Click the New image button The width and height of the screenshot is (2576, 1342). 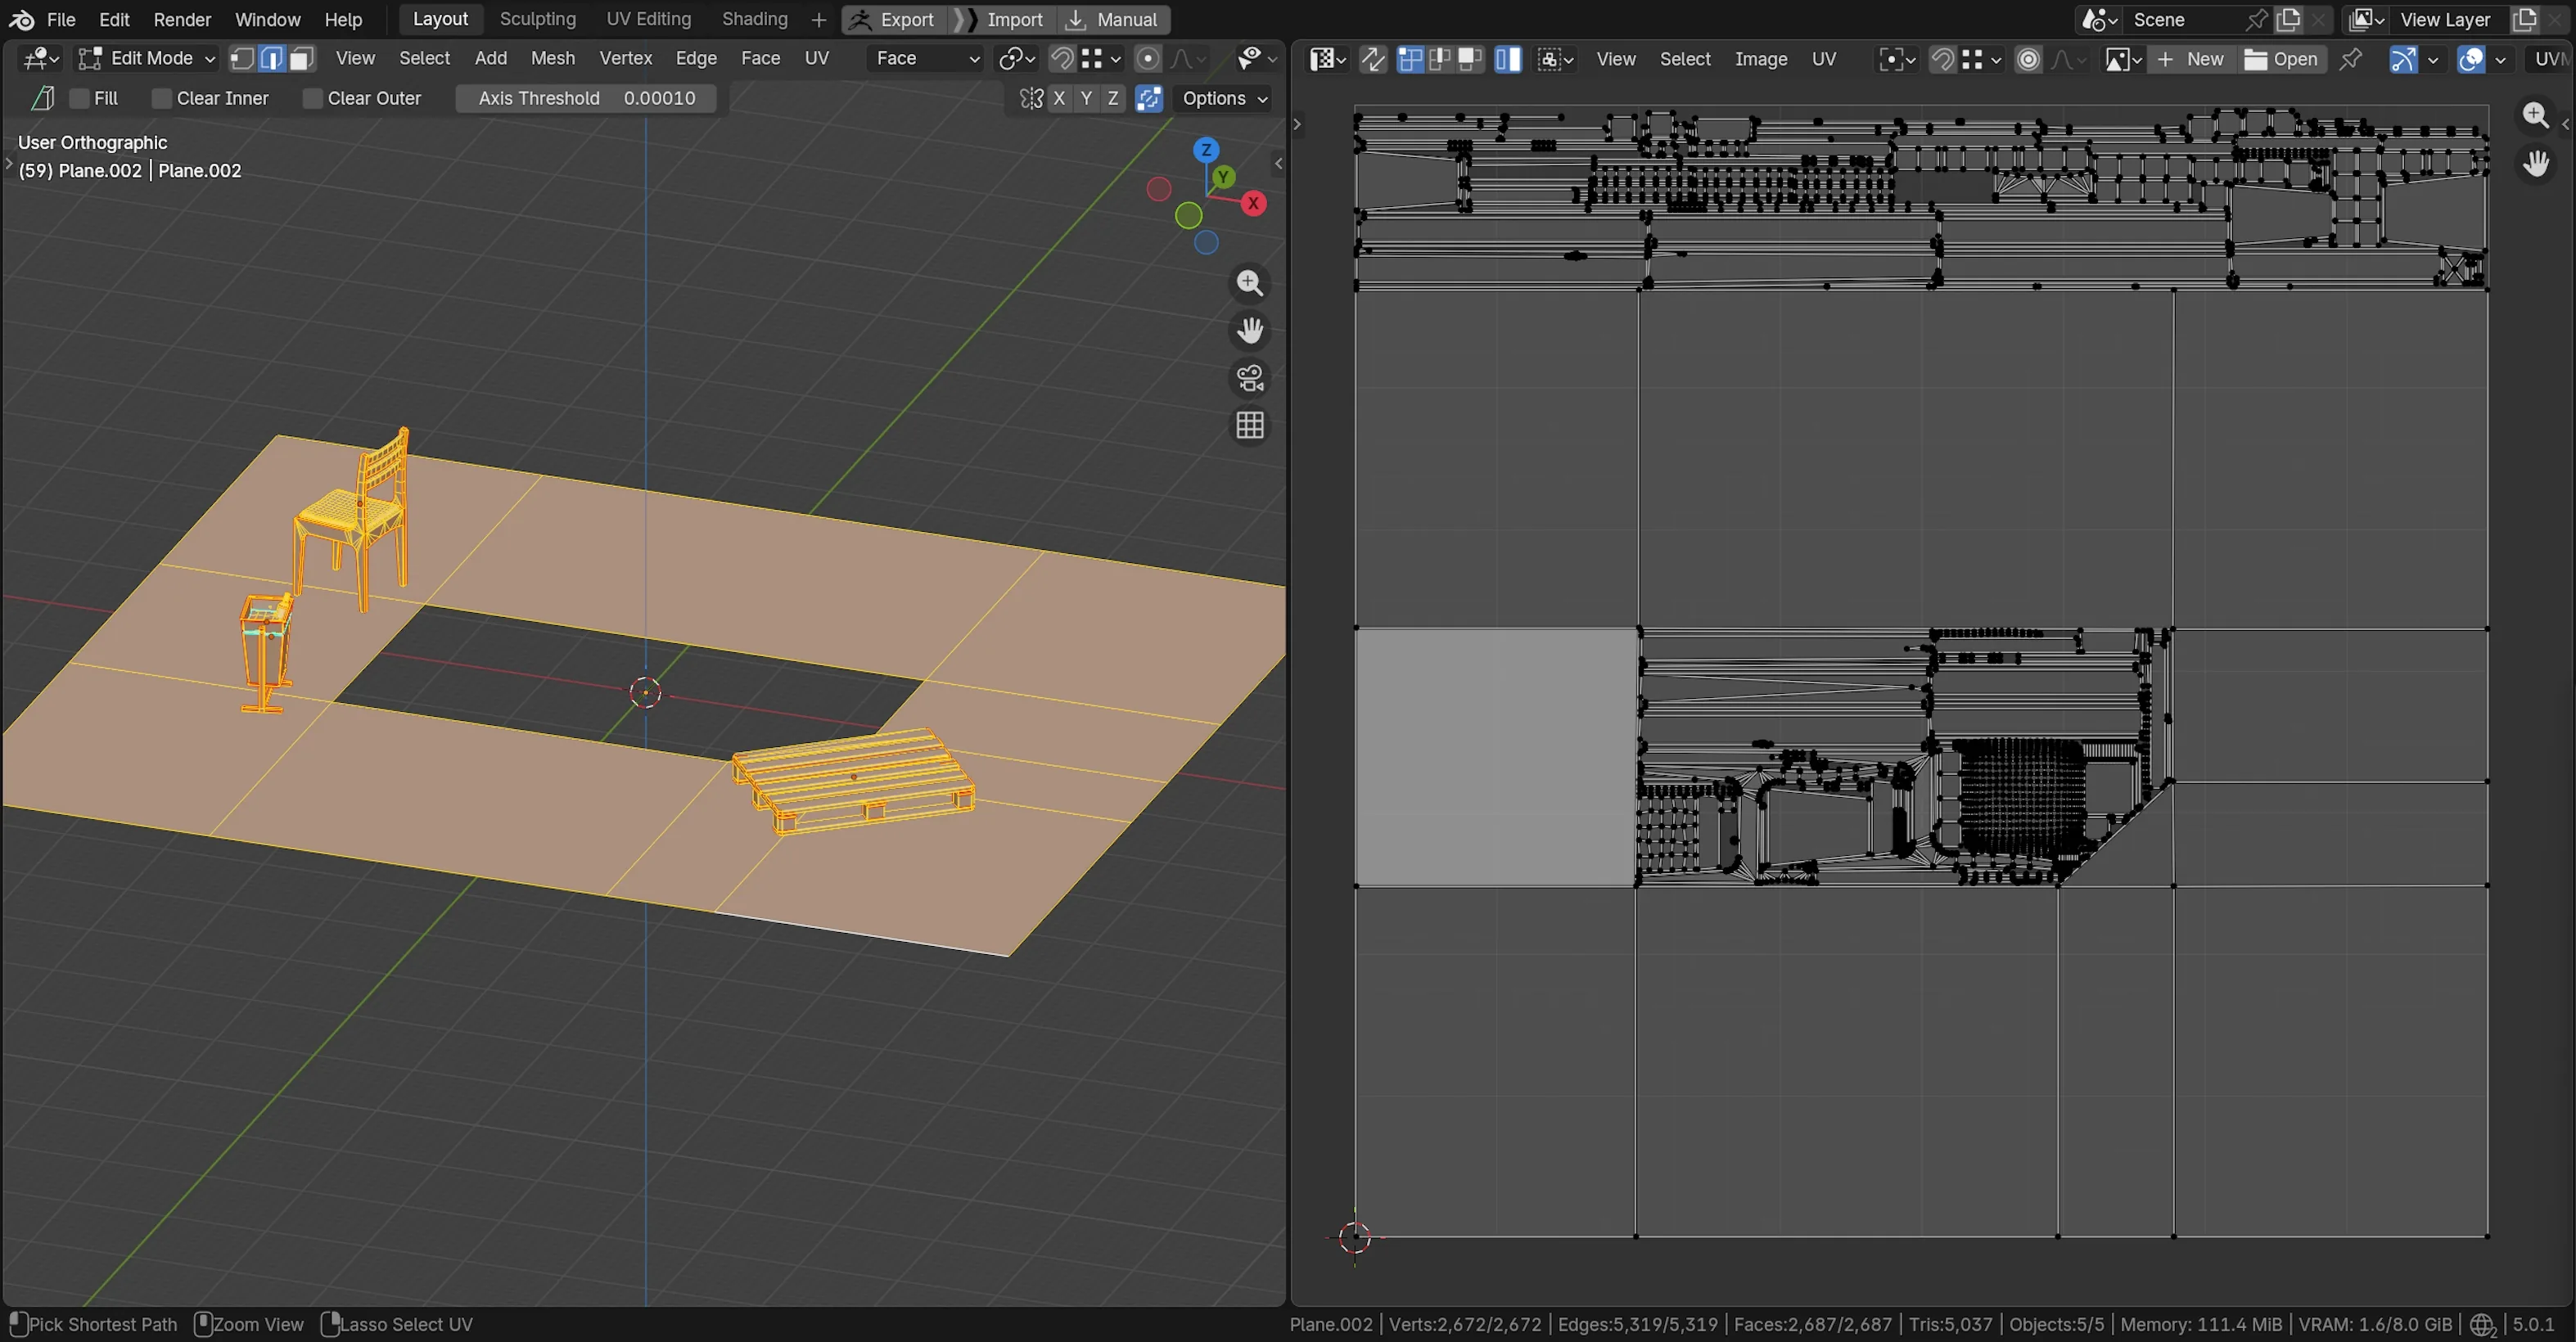(x=2191, y=59)
